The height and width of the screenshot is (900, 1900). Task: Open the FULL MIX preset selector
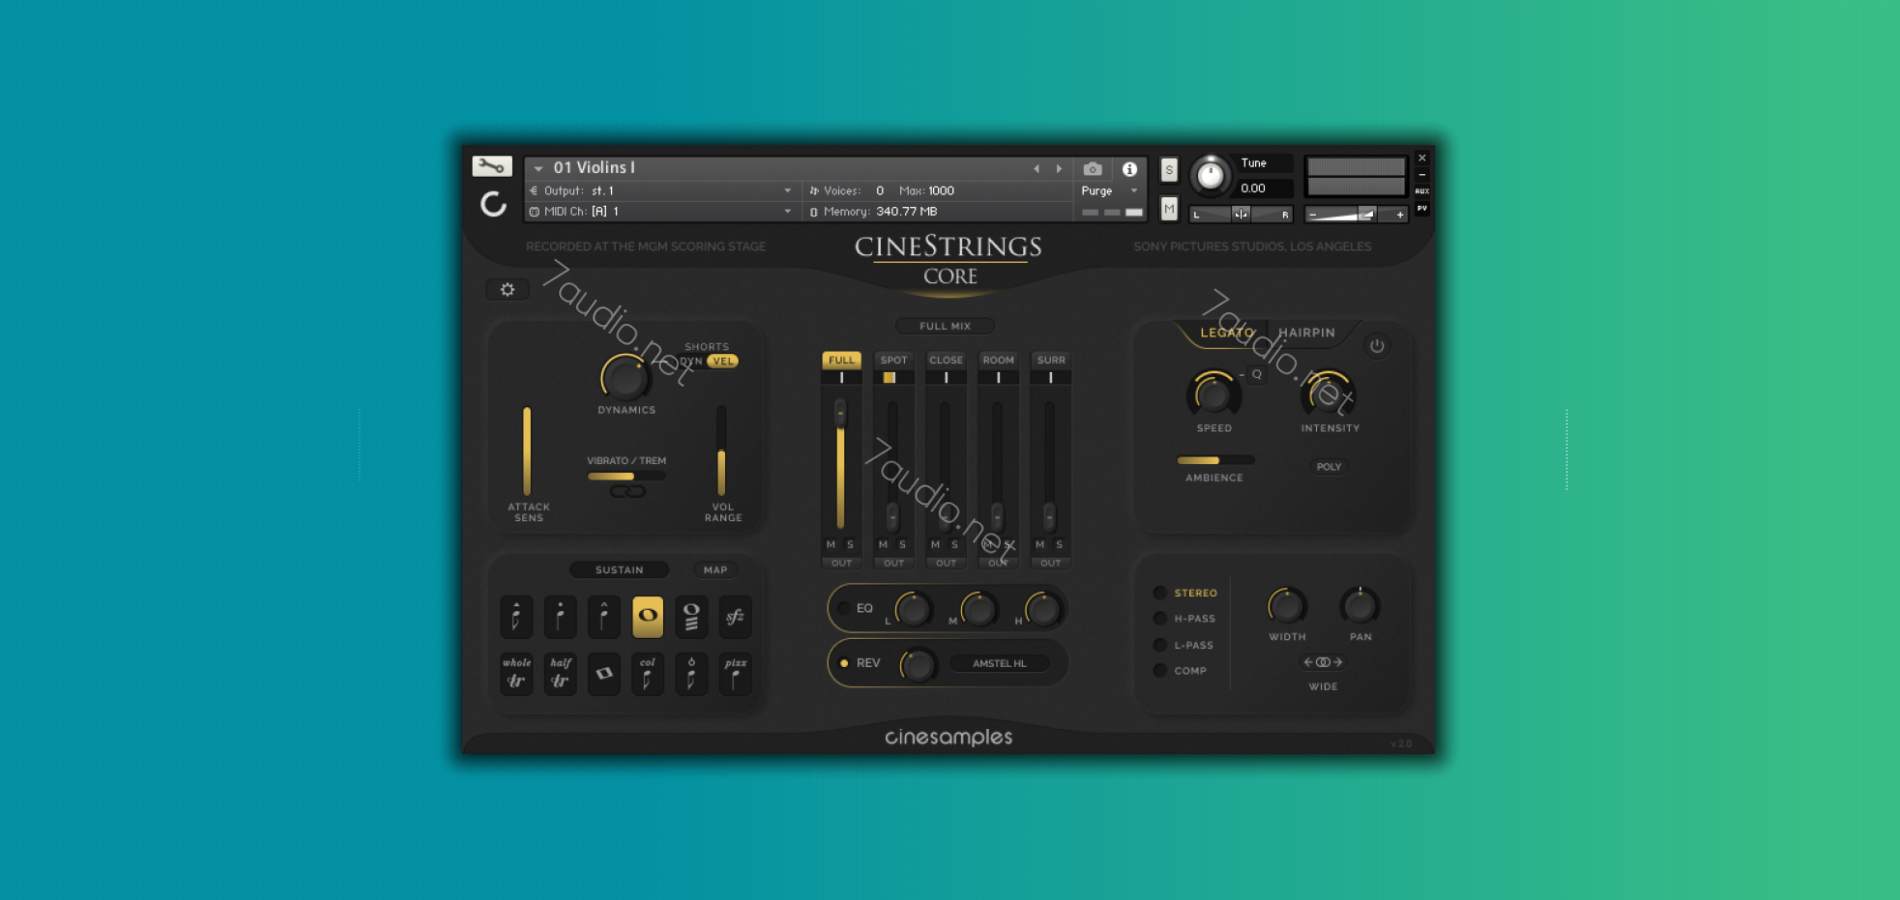[x=945, y=326]
